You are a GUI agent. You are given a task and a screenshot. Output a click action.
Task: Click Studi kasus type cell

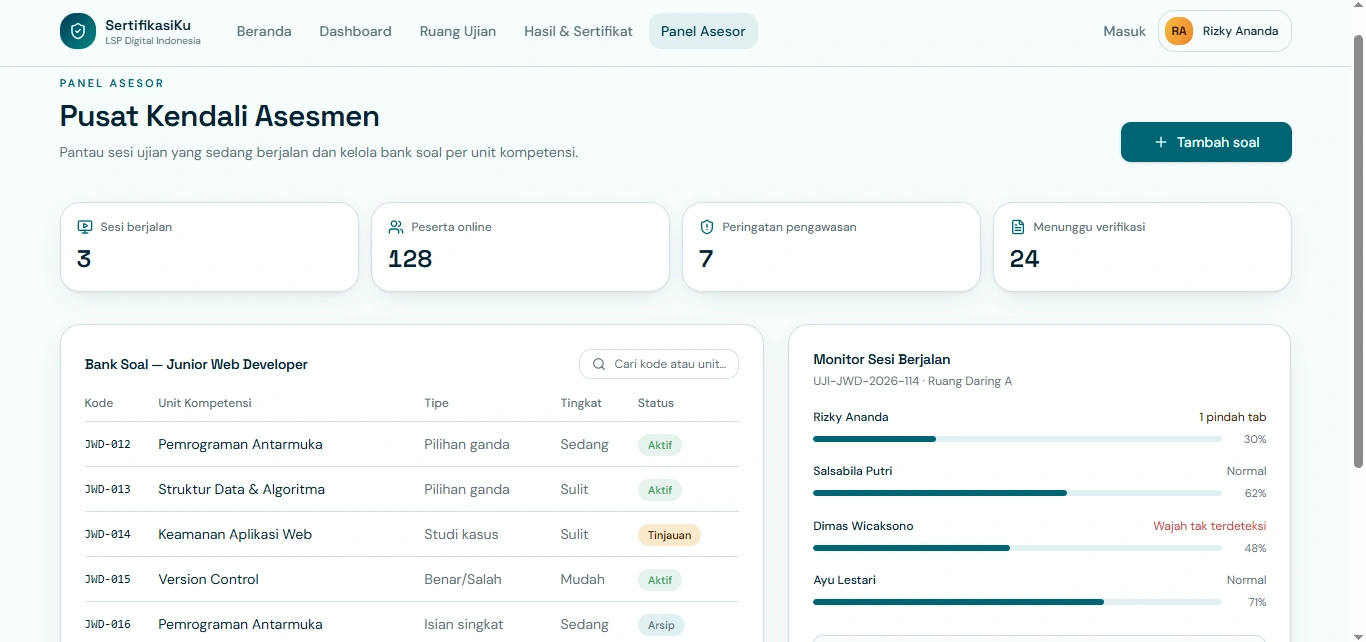click(461, 534)
